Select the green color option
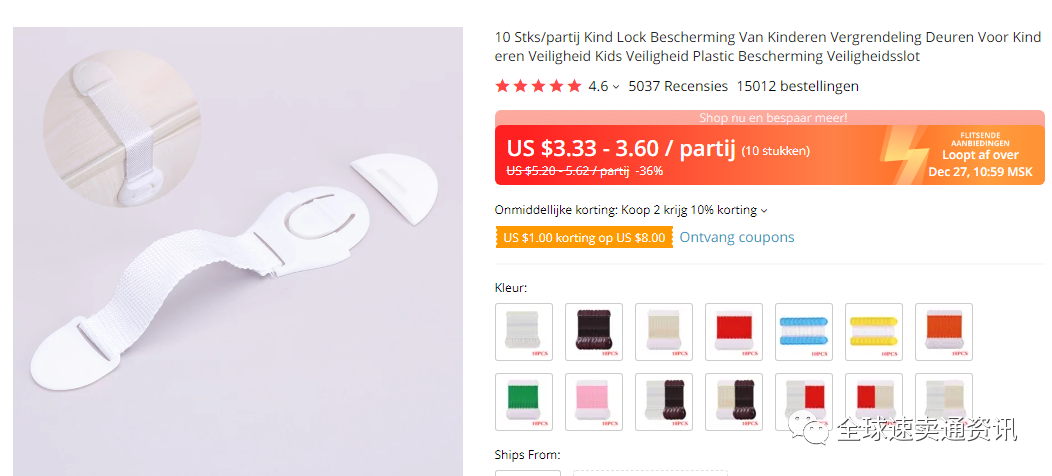Image resolution: width=1052 pixels, height=476 pixels. point(524,402)
